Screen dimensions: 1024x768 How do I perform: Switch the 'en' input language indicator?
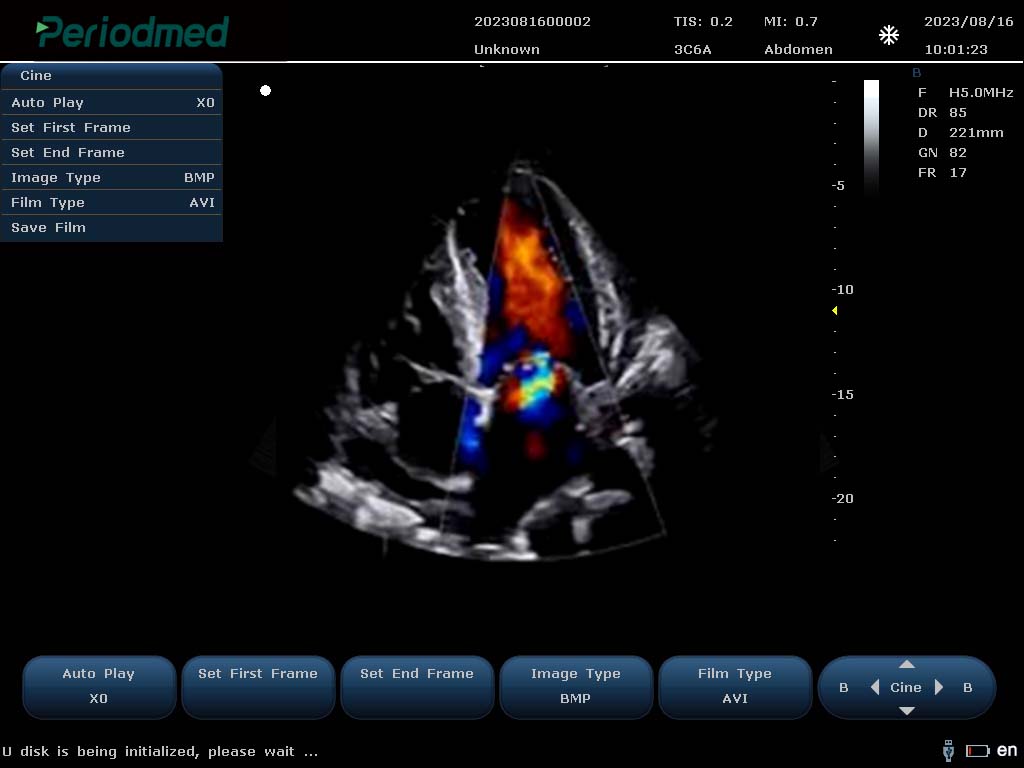pos(1006,750)
